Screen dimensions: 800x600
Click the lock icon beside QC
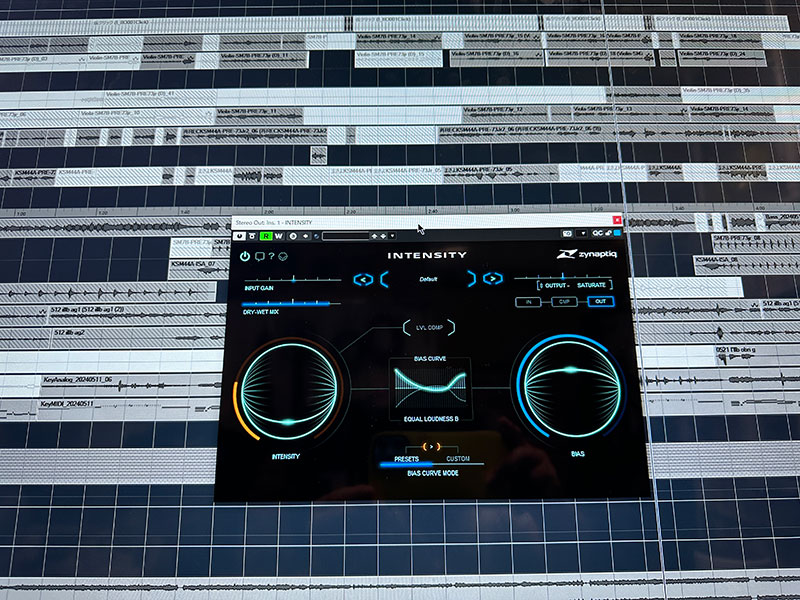(x=609, y=233)
